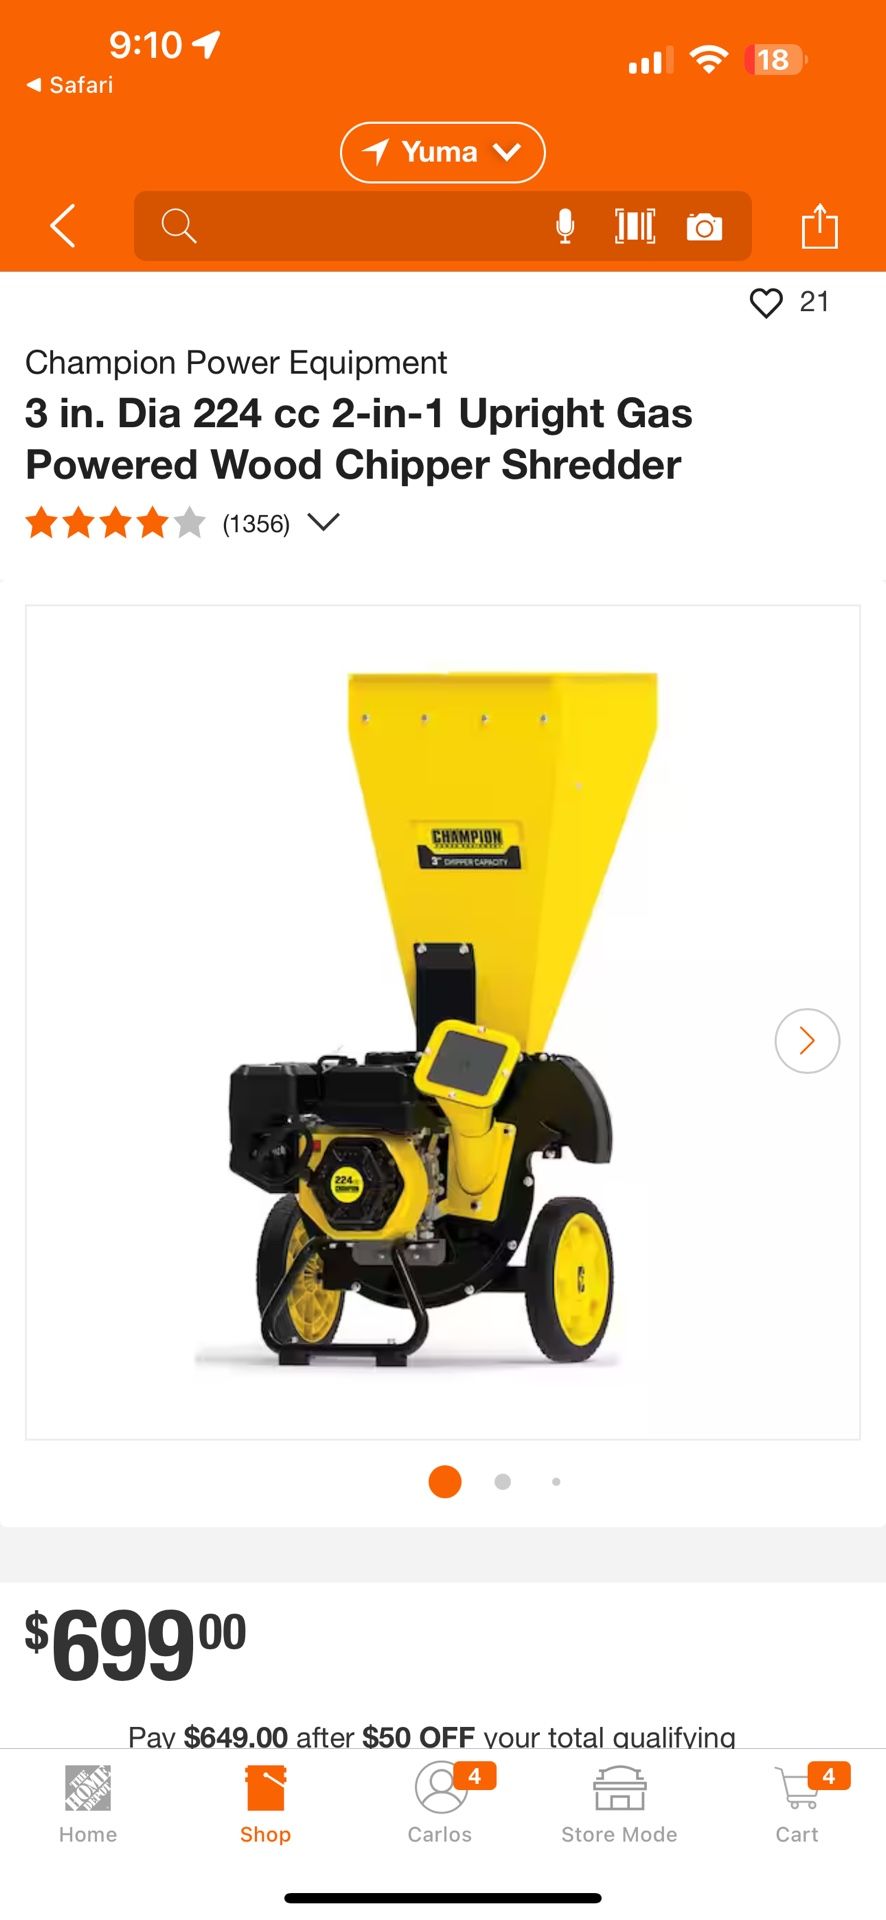Tap the microphone voice search icon
The image size is (886, 1920).
(565, 227)
